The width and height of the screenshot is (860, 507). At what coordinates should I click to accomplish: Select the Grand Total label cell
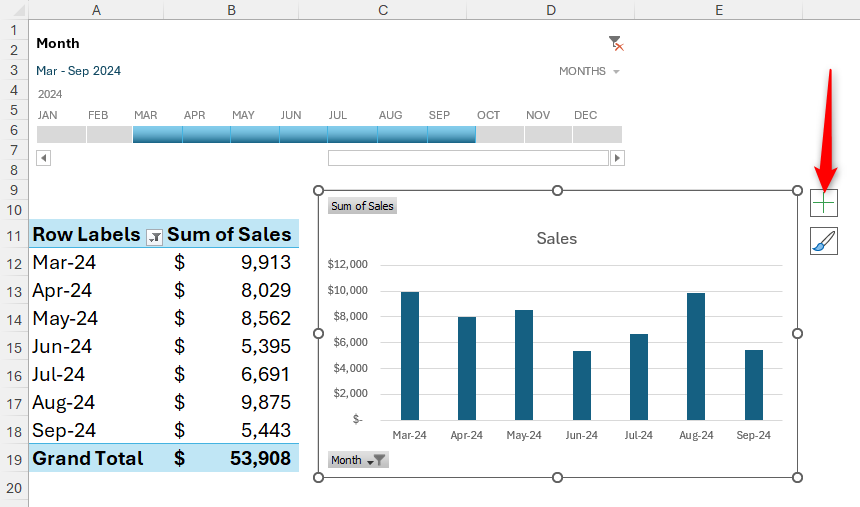point(96,458)
